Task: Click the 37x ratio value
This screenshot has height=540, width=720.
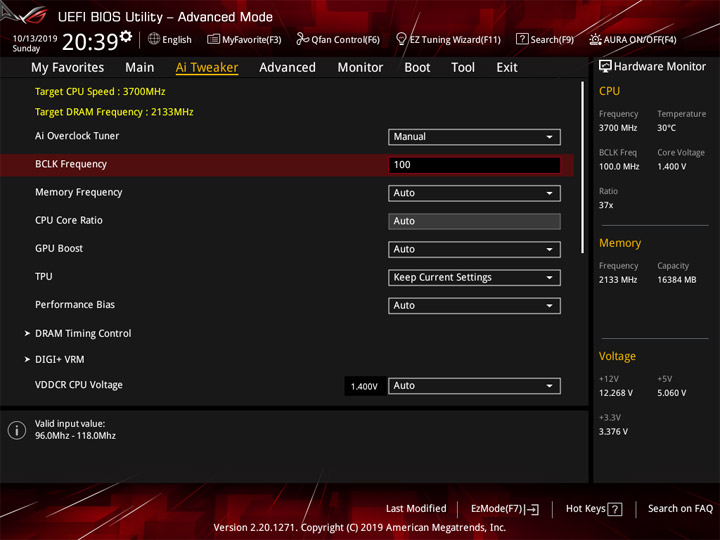Action: tap(606, 205)
